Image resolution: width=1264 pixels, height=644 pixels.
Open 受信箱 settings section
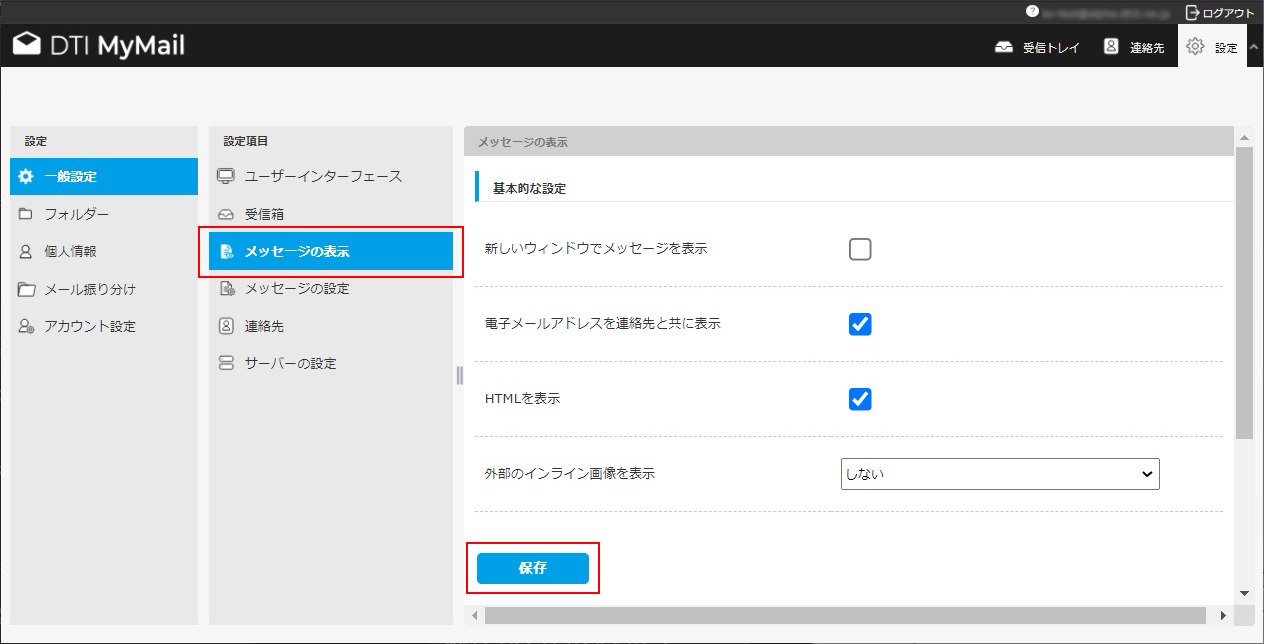[x=331, y=214]
